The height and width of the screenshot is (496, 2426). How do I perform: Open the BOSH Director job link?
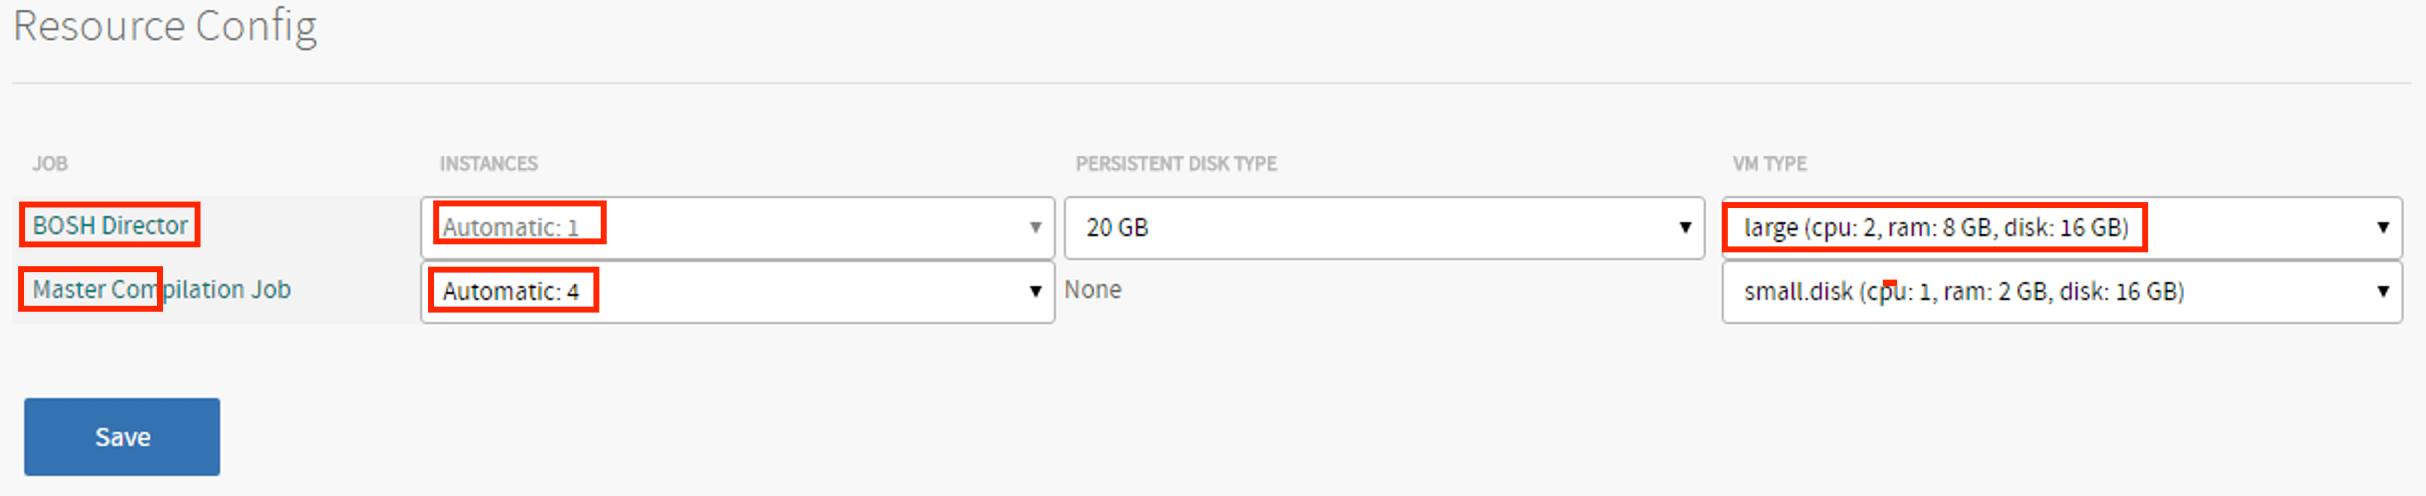(110, 225)
